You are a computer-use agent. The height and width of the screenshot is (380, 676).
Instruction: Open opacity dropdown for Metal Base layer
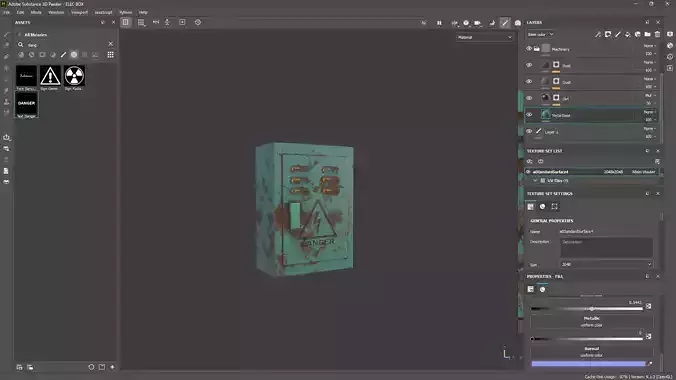pos(650,119)
